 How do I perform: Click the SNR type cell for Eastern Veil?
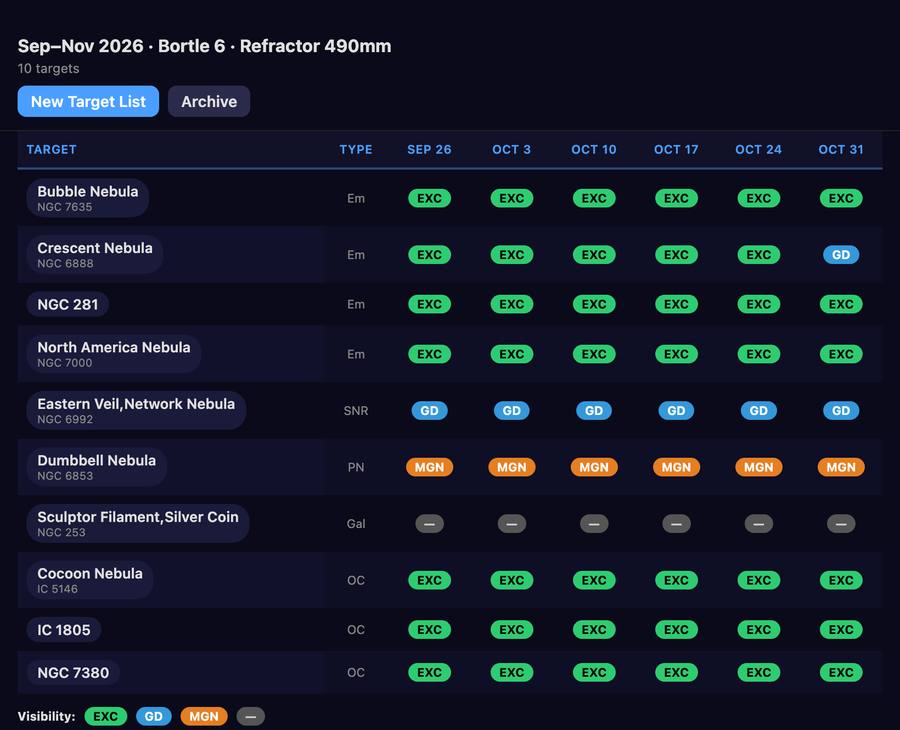(356, 410)
